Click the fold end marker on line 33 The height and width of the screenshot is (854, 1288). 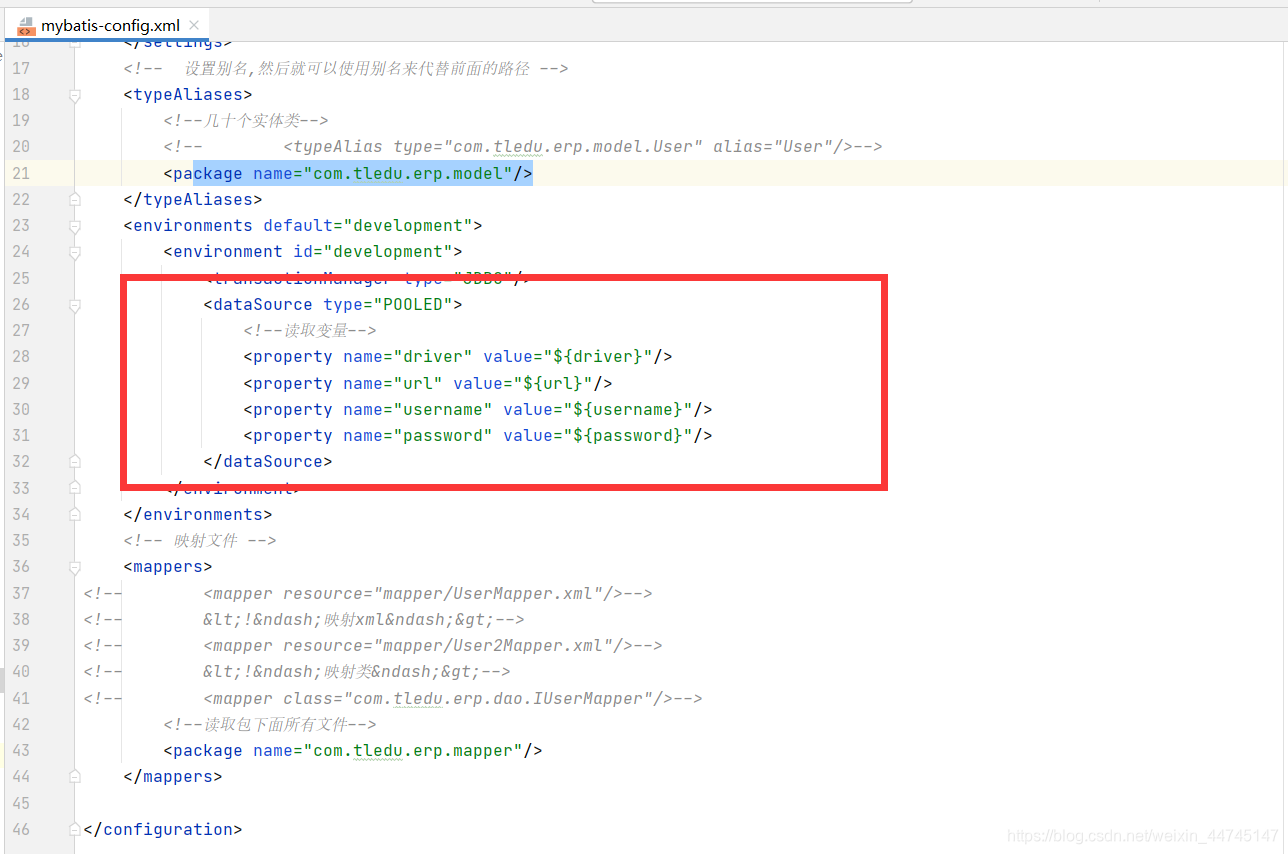click(75, 488)
